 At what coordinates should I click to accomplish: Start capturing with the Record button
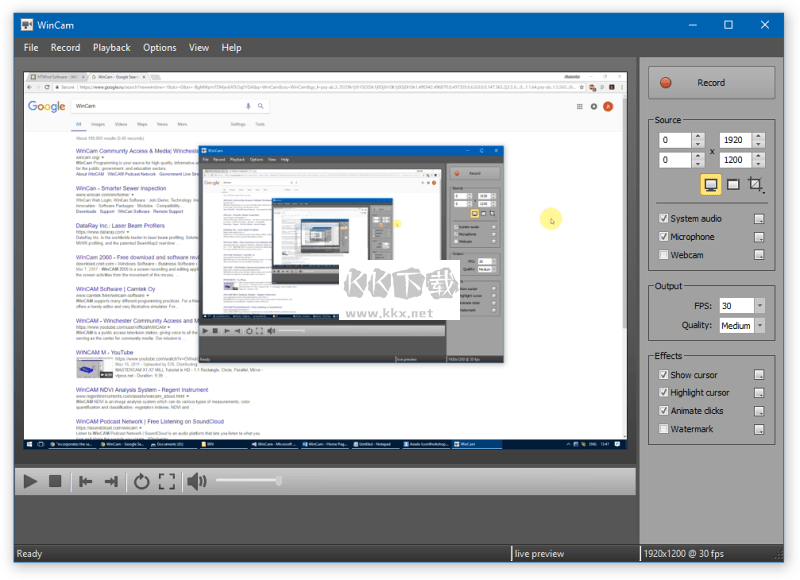[x=711, y=83]
